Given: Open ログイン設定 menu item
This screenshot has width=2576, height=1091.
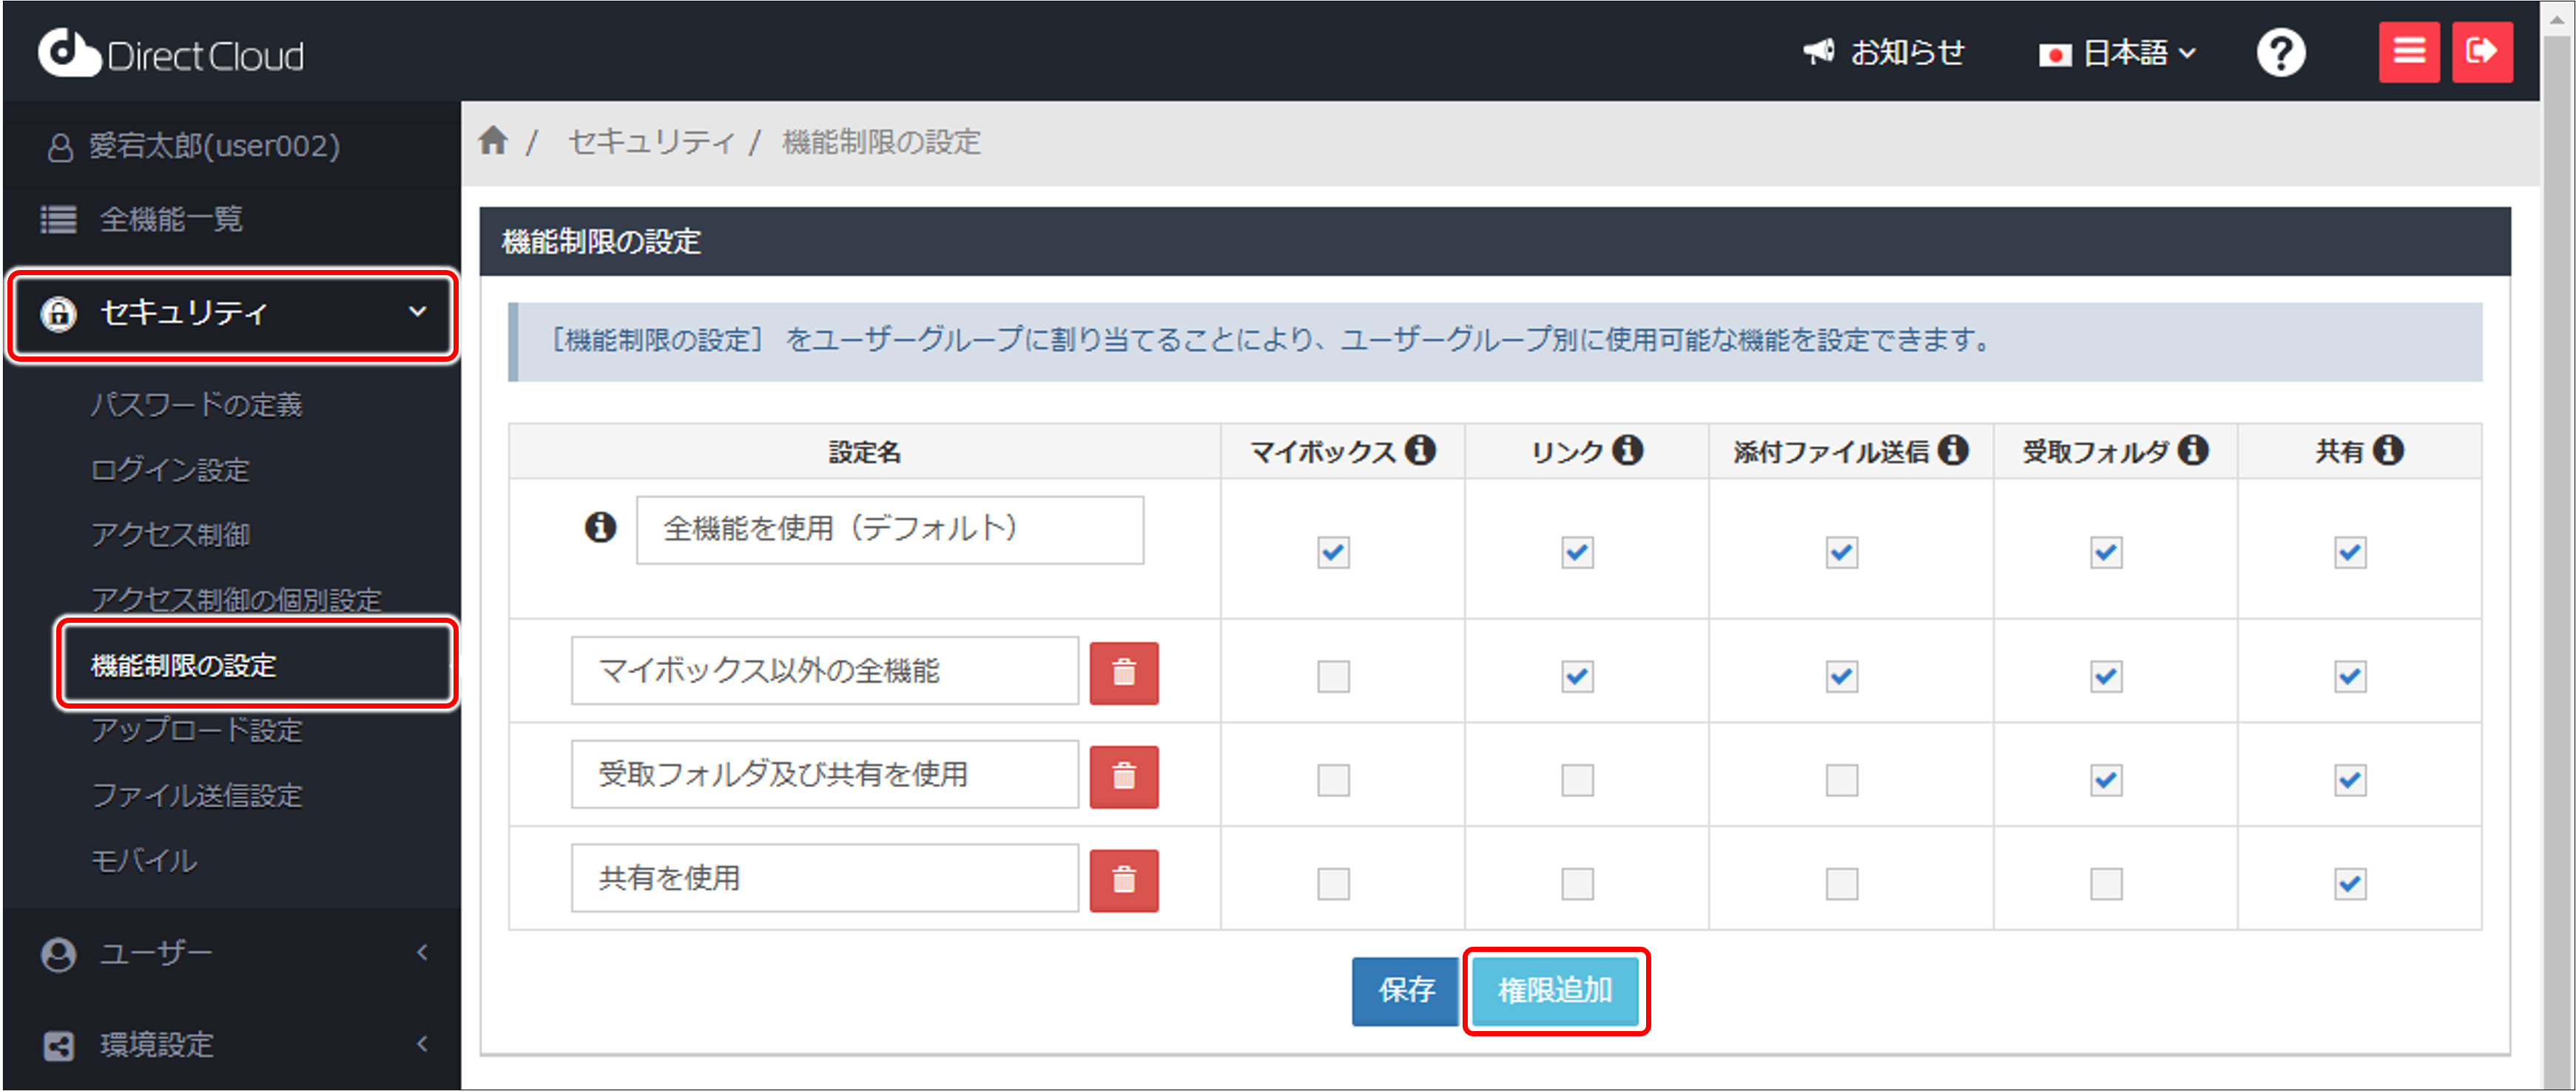Looking at the screenshot, I should [170, 469].
